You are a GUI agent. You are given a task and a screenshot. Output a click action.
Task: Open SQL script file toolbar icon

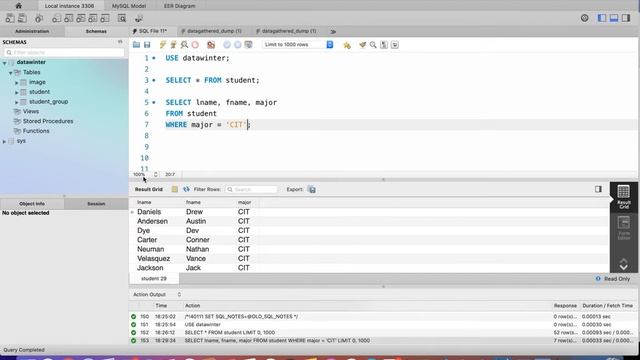point(22,18)
